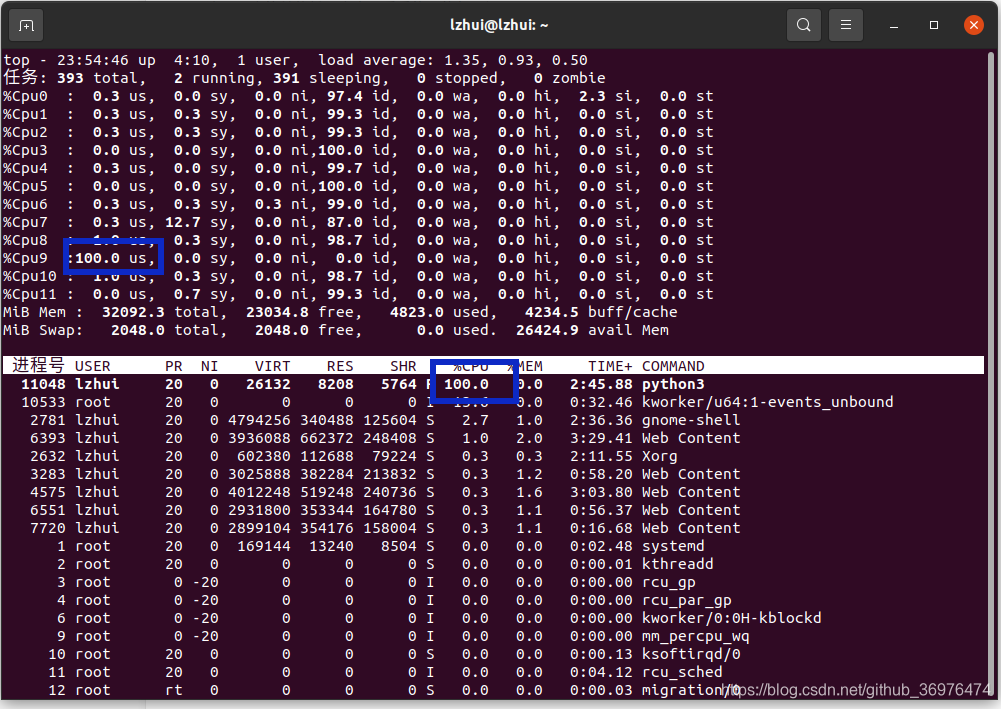Click the top clock time 23:54:46
Viewport: 1001px width, 709px height.
pyautogui.click(x=93, y=61)
